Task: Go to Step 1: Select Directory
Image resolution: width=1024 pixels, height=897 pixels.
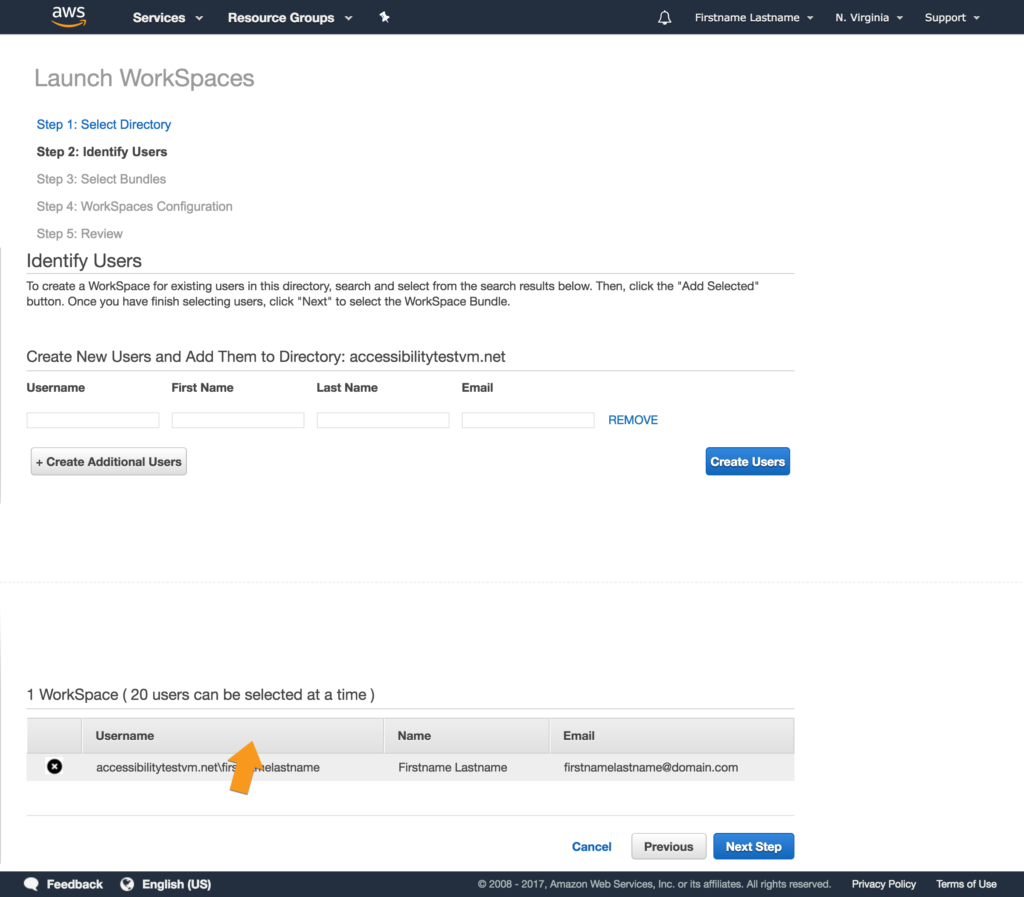Action: click(x=104, y=124)
